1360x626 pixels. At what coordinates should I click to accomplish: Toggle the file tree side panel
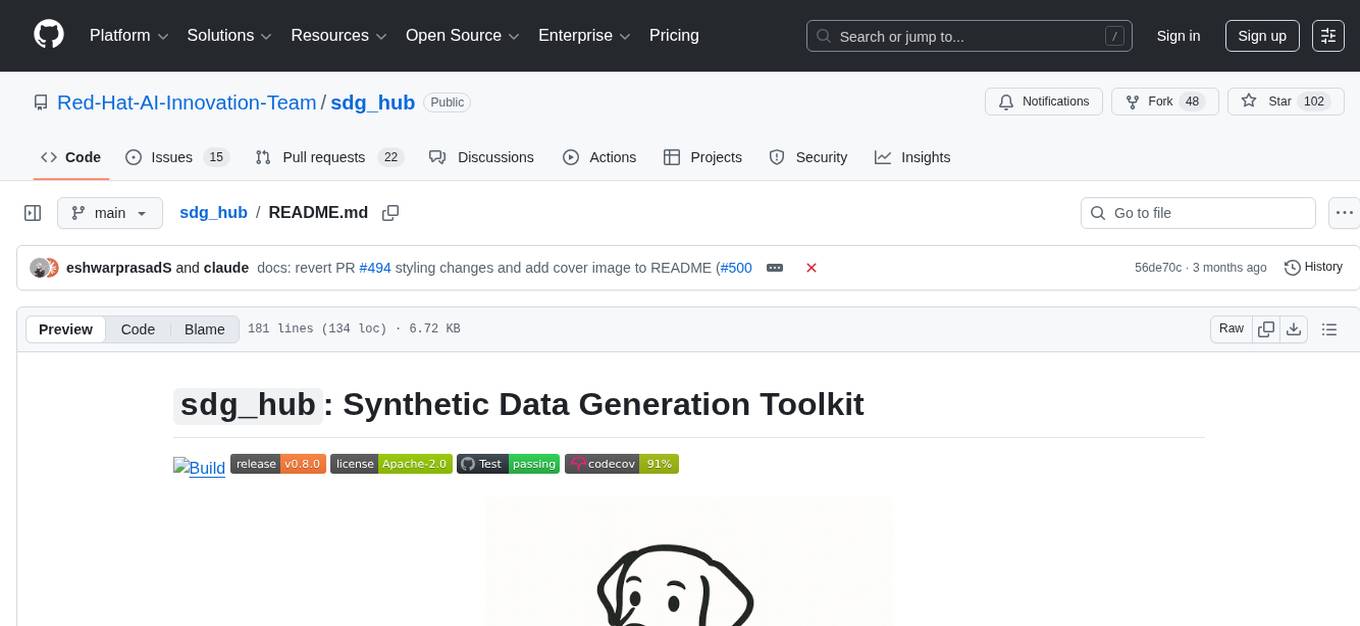32,212
